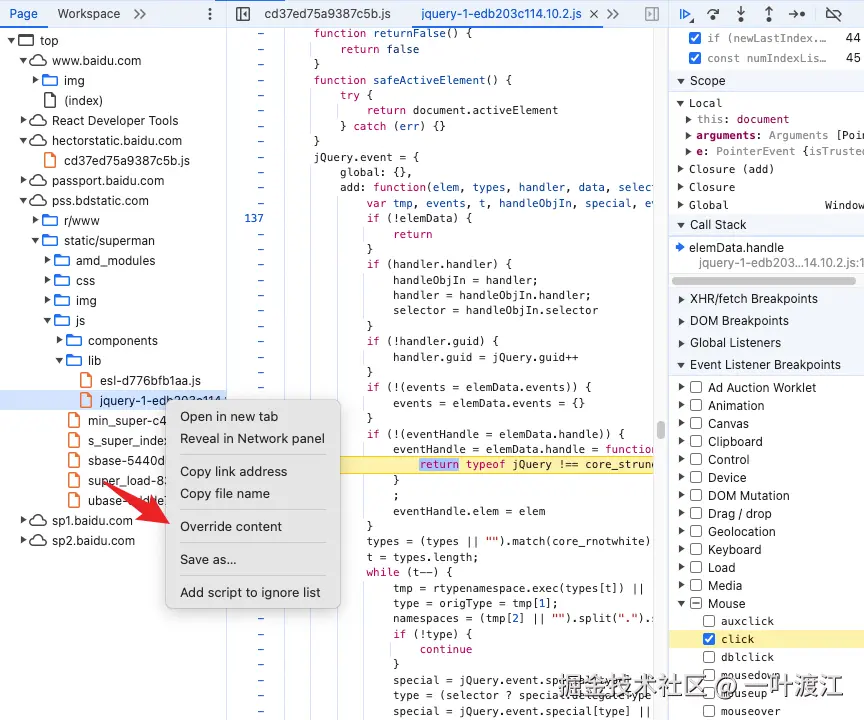Collapse the lib folder arrow

tap(60, 360)
